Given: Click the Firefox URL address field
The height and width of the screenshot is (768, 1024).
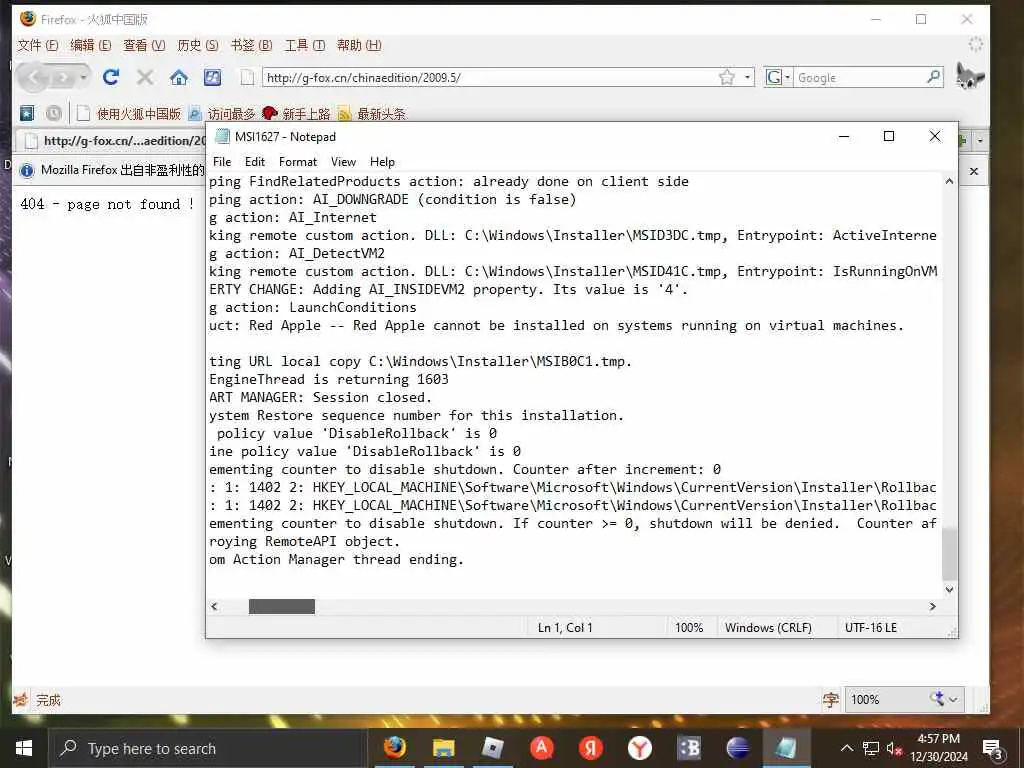Looking at the screenshot, I should pyautogui.click(x=490, y=78).
